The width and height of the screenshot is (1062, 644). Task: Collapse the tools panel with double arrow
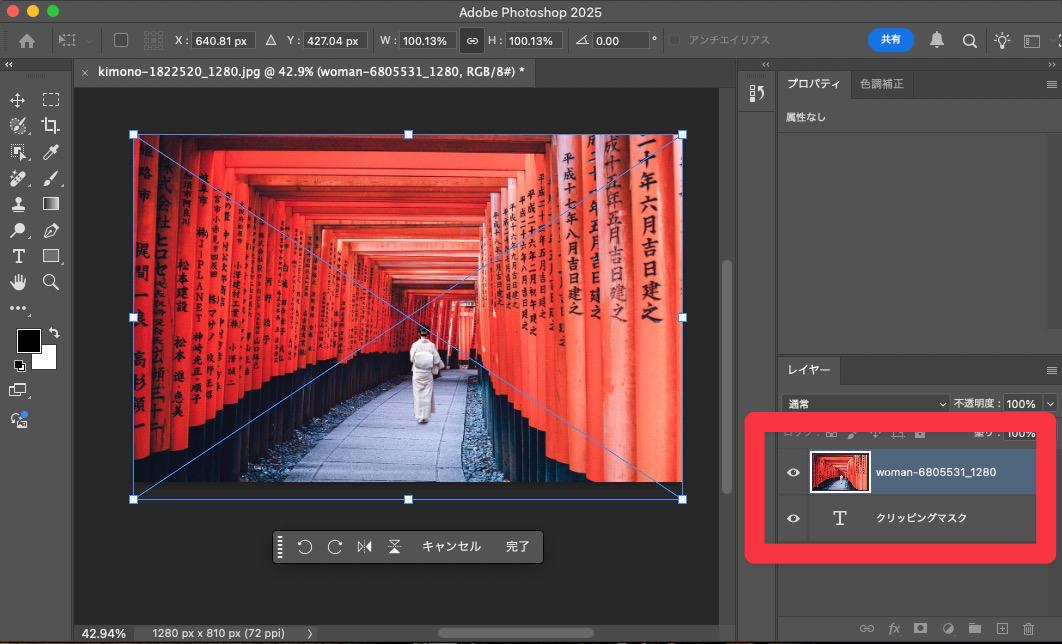click(9, 64)
